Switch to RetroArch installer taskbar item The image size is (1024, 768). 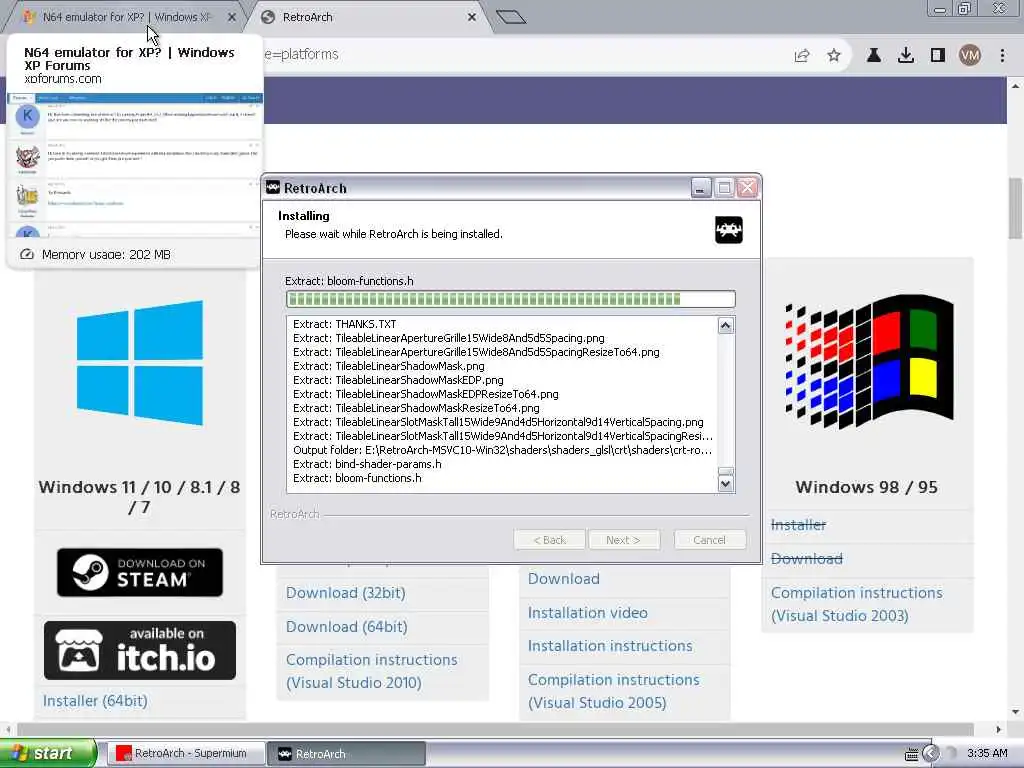(x=347, y=754)
